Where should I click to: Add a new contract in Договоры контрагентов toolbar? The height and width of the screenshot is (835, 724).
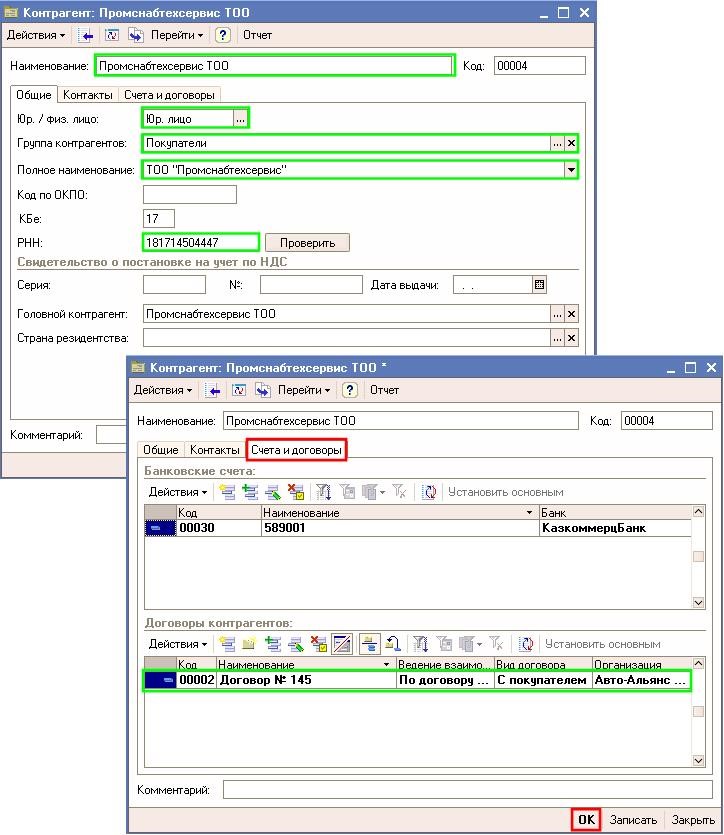click(227, 644)
